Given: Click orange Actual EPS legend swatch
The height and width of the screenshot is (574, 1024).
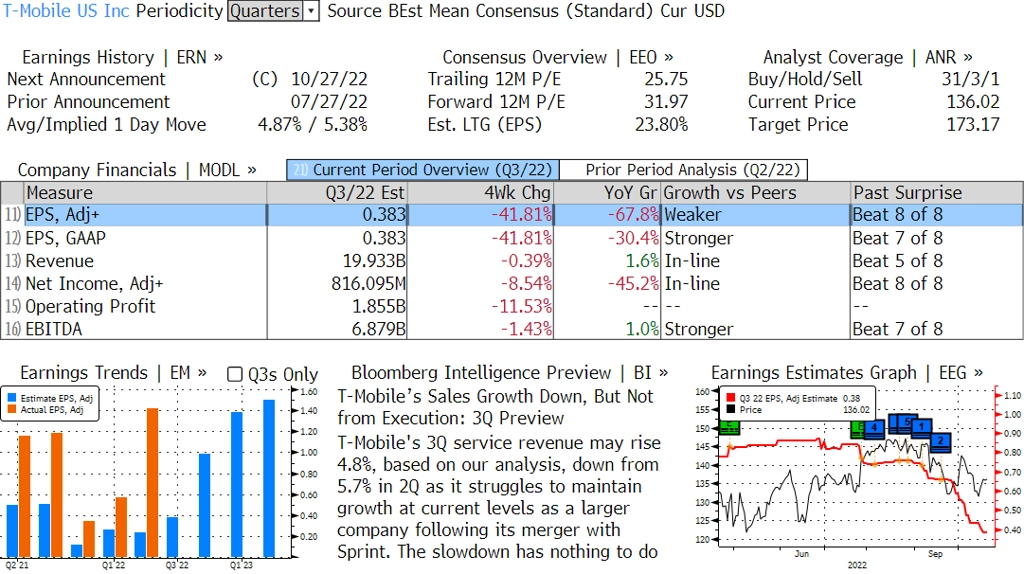Looking at the screenshot, I should point(12,409).
